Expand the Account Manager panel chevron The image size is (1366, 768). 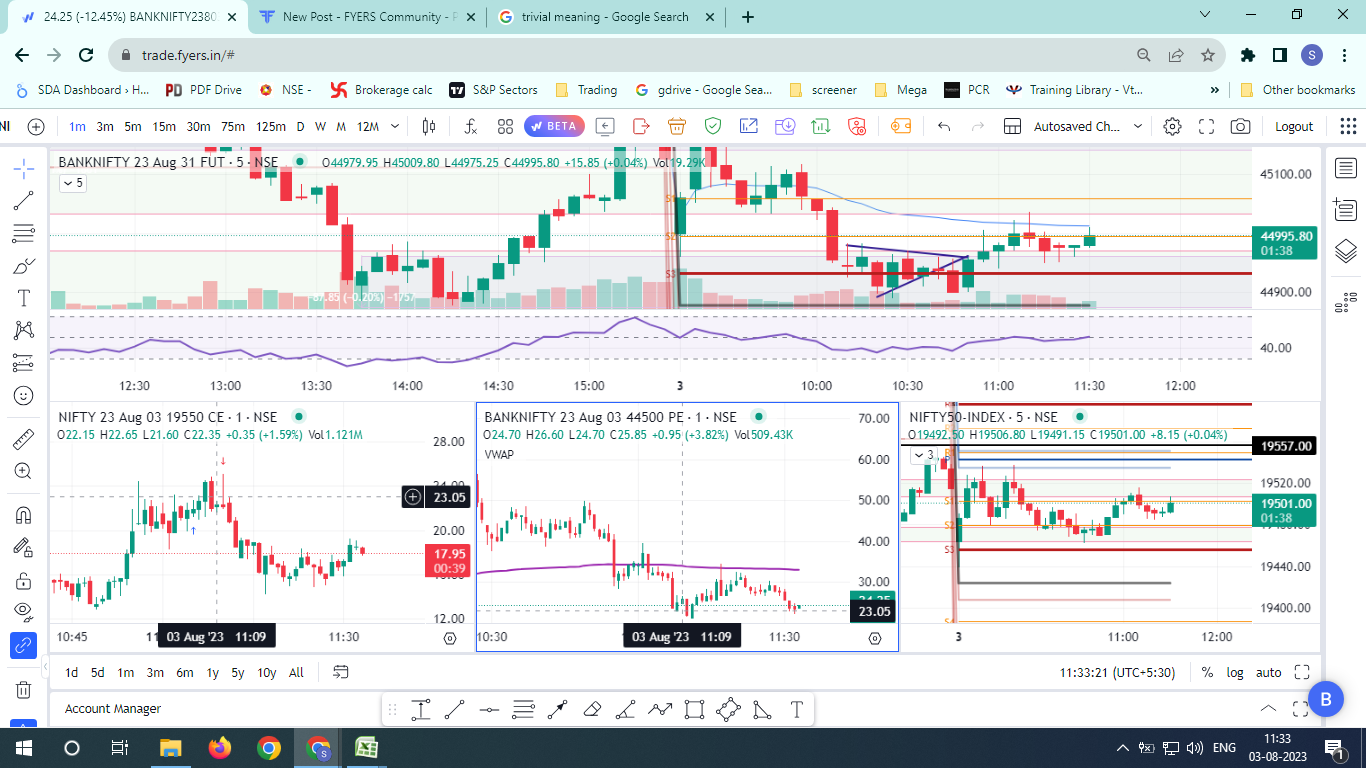(1268, 709)
